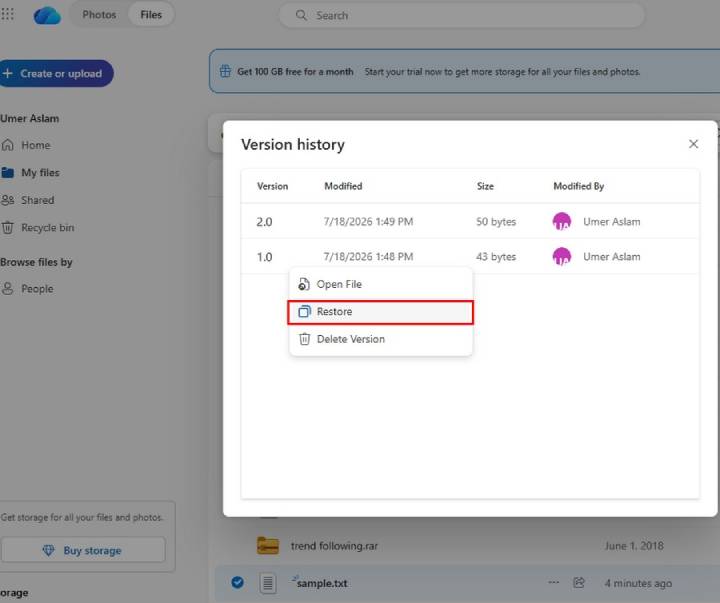Click the share icon for sample.txt

579,582
